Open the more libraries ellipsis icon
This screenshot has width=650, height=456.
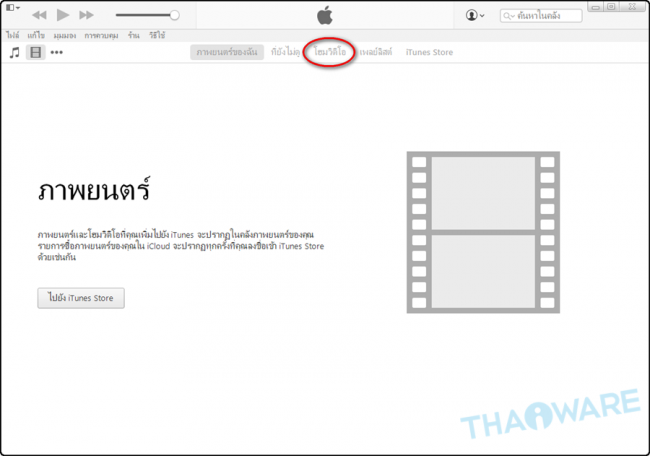[x=57, y=53]
